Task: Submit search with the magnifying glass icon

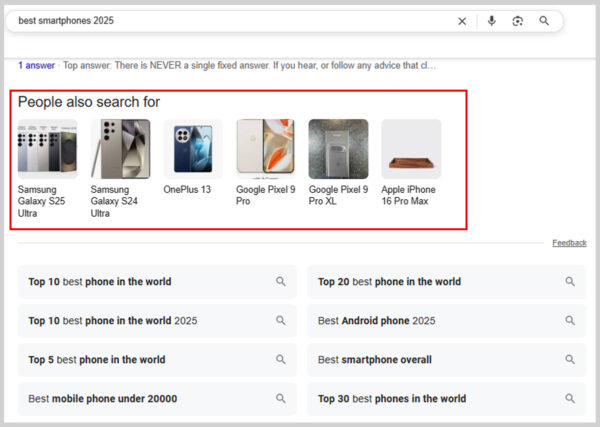Action: click(544, 21)
